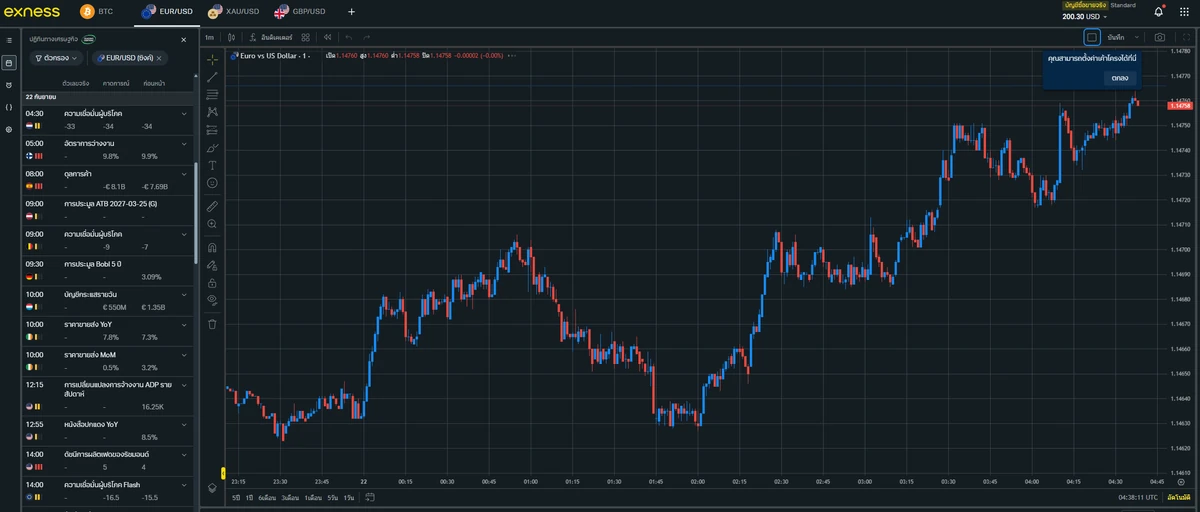Expand the 12:15 ADP calendar event
1200x512 pixels.
coord(184,385)
